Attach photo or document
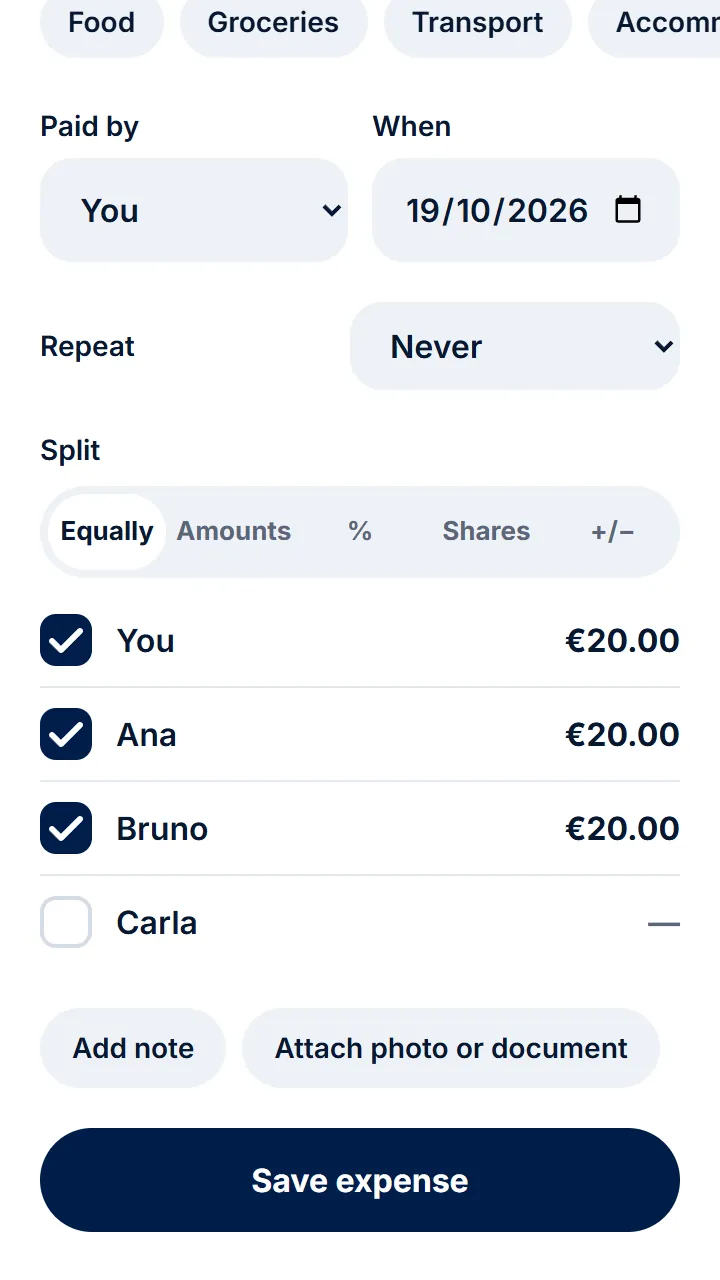Viewport: 720px width, 1280px height. pyautogui.click(x=451, y=1048)
